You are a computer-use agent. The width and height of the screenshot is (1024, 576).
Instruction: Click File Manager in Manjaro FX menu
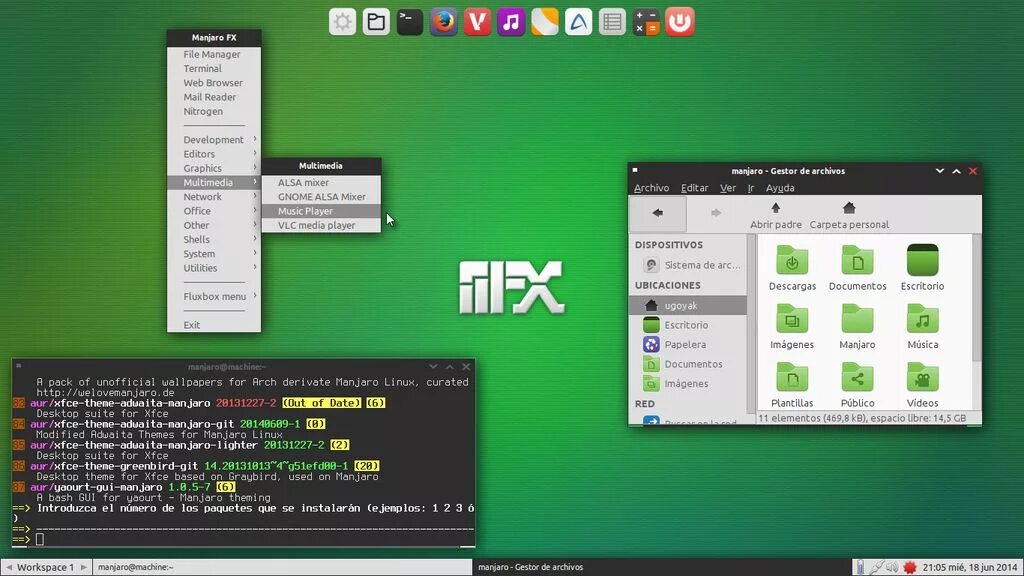coord(214,54)
